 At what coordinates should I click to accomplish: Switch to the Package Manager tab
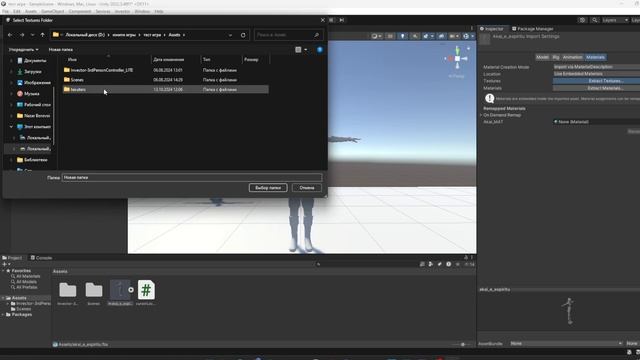(533, 29)
